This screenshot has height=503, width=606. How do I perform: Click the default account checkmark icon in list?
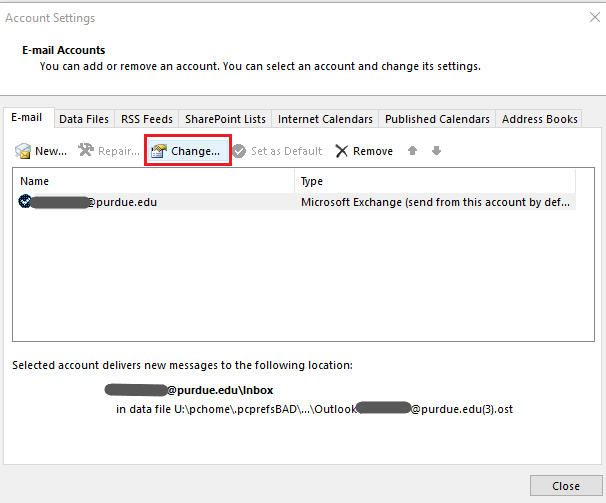(25, 202)
